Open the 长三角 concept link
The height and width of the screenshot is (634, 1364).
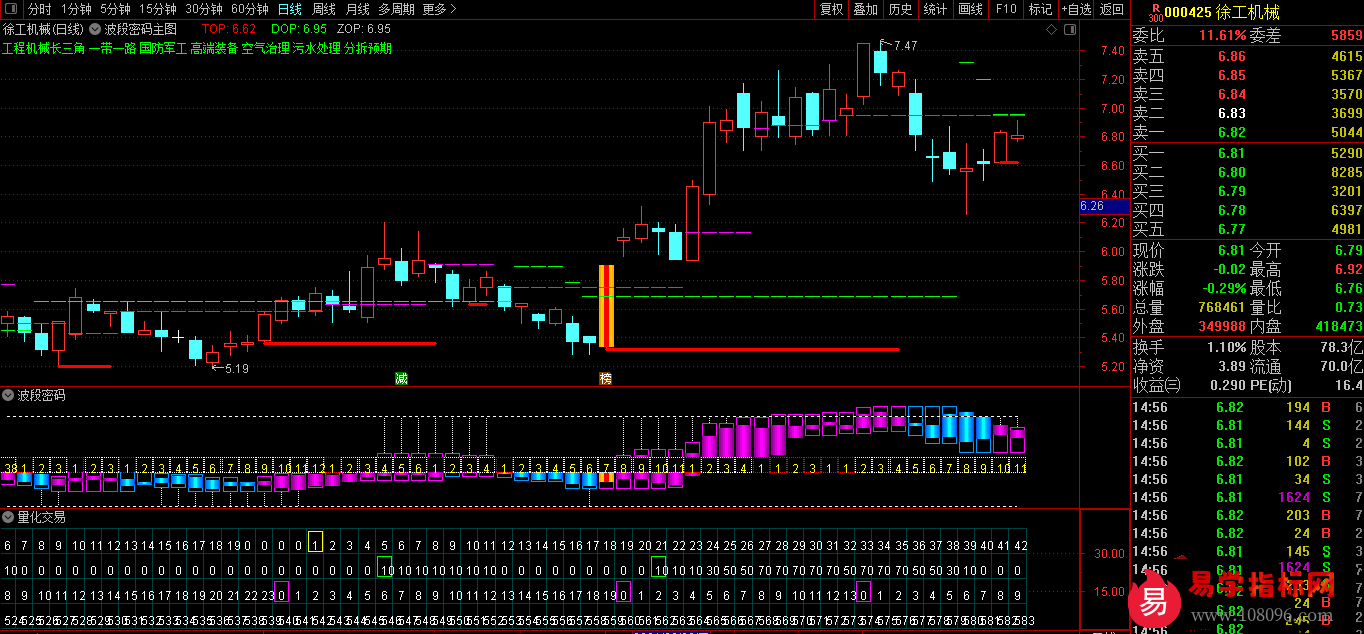coord(68,48)
